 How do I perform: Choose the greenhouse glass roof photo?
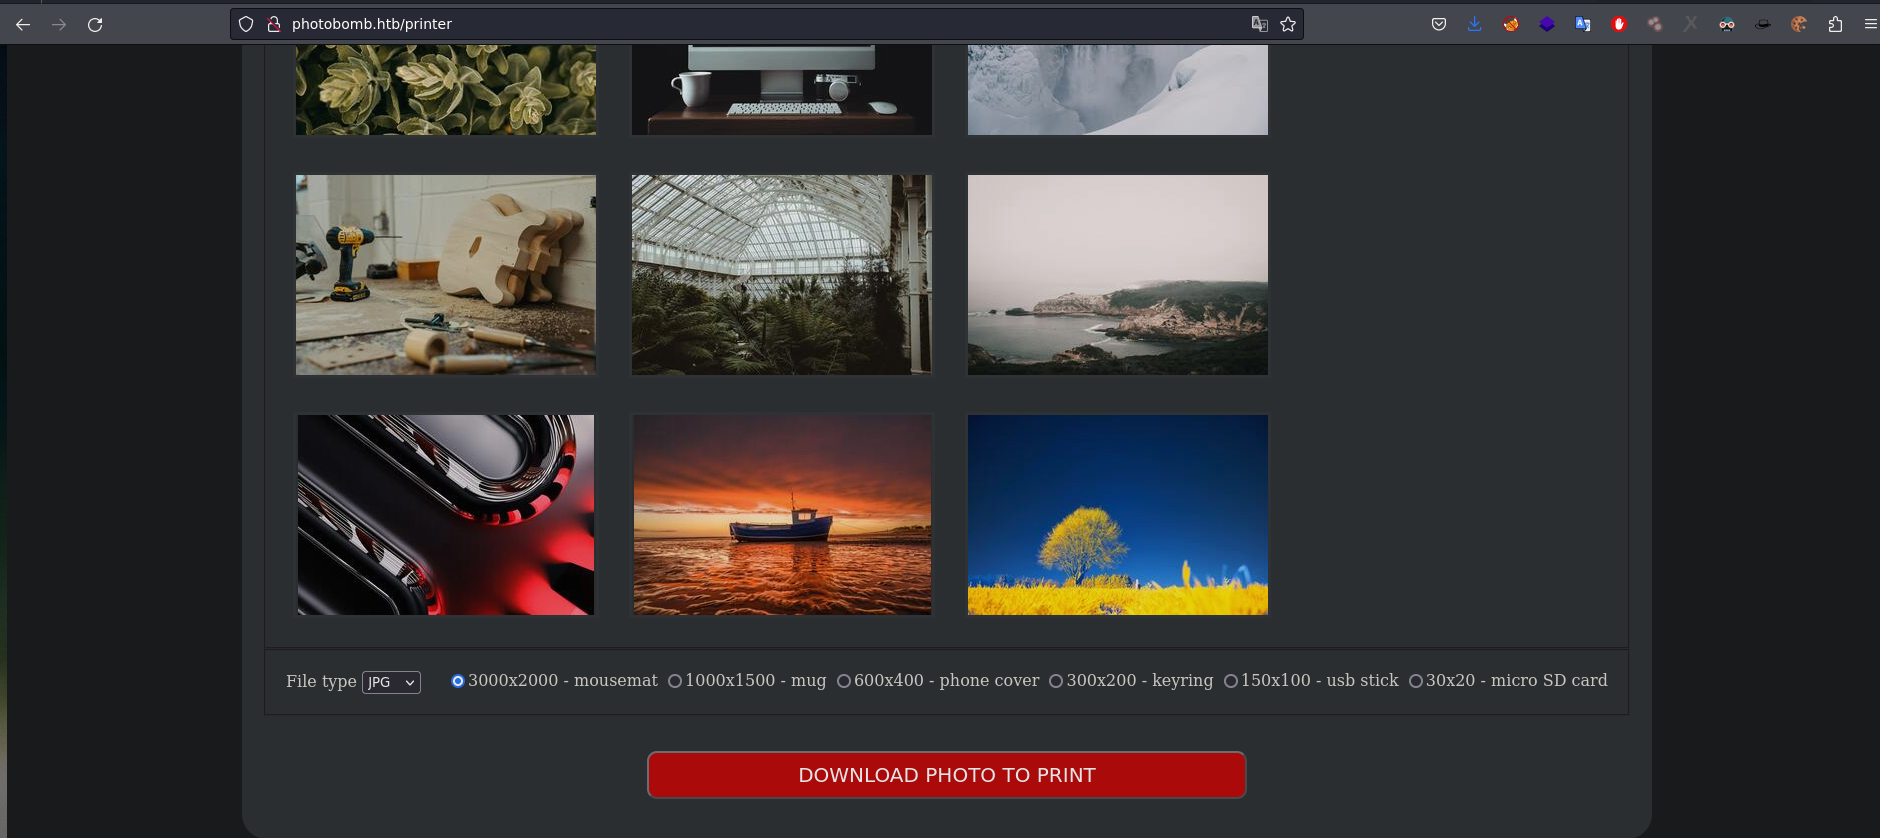[782, 275]
